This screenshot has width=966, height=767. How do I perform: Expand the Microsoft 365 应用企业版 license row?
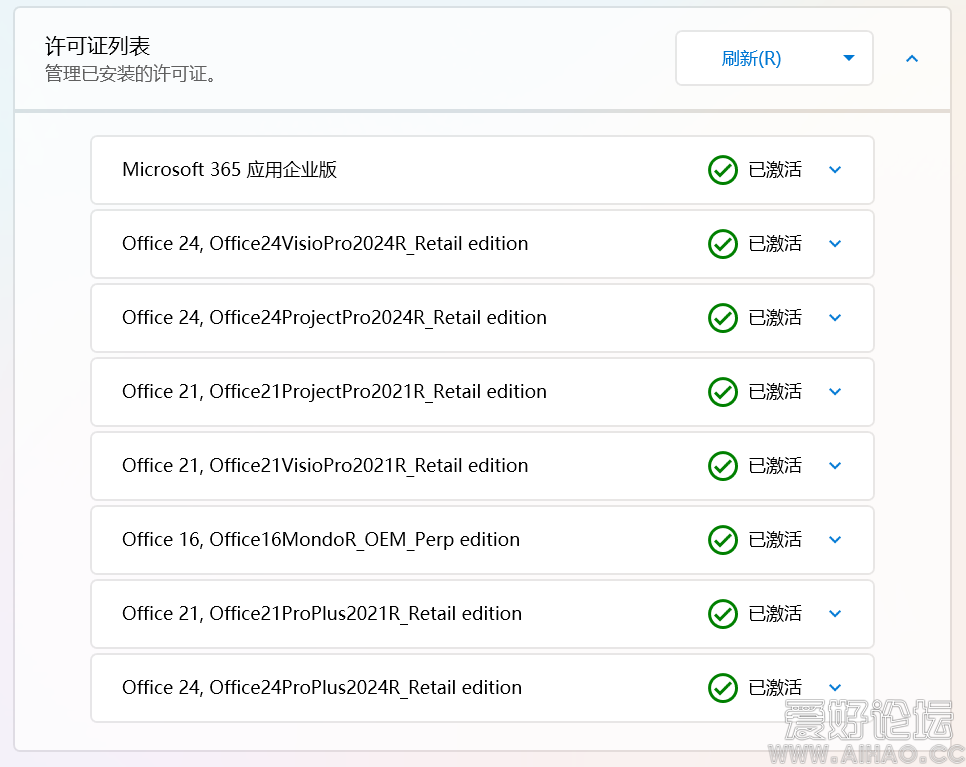point(835,170)
